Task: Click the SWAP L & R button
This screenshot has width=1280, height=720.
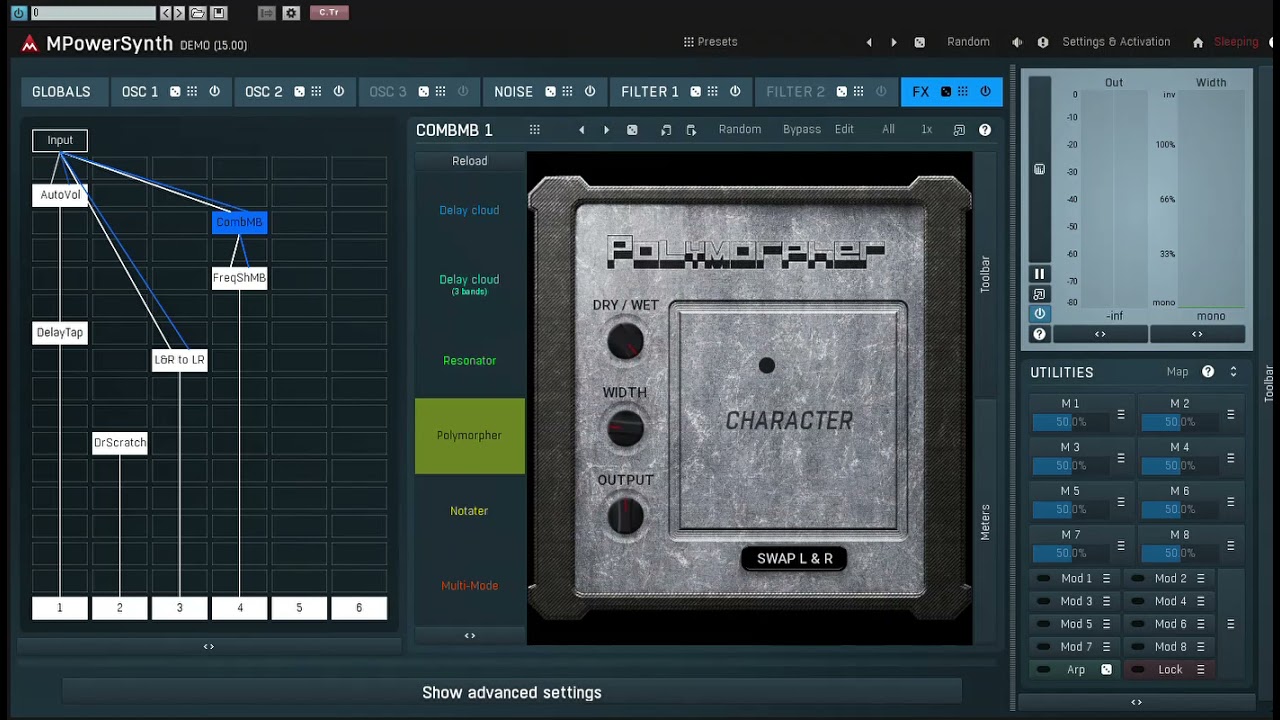Action: coord(795,559)
